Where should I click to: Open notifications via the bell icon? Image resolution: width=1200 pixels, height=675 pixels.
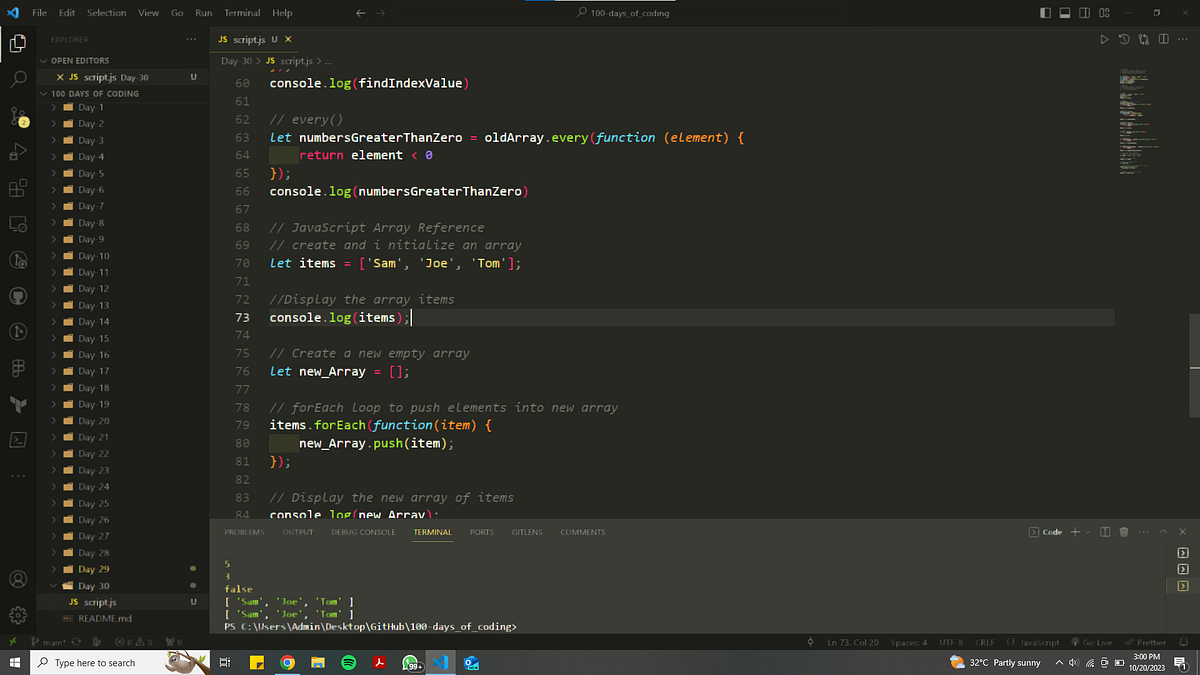pyautogui.click(x=1182, y=642)
